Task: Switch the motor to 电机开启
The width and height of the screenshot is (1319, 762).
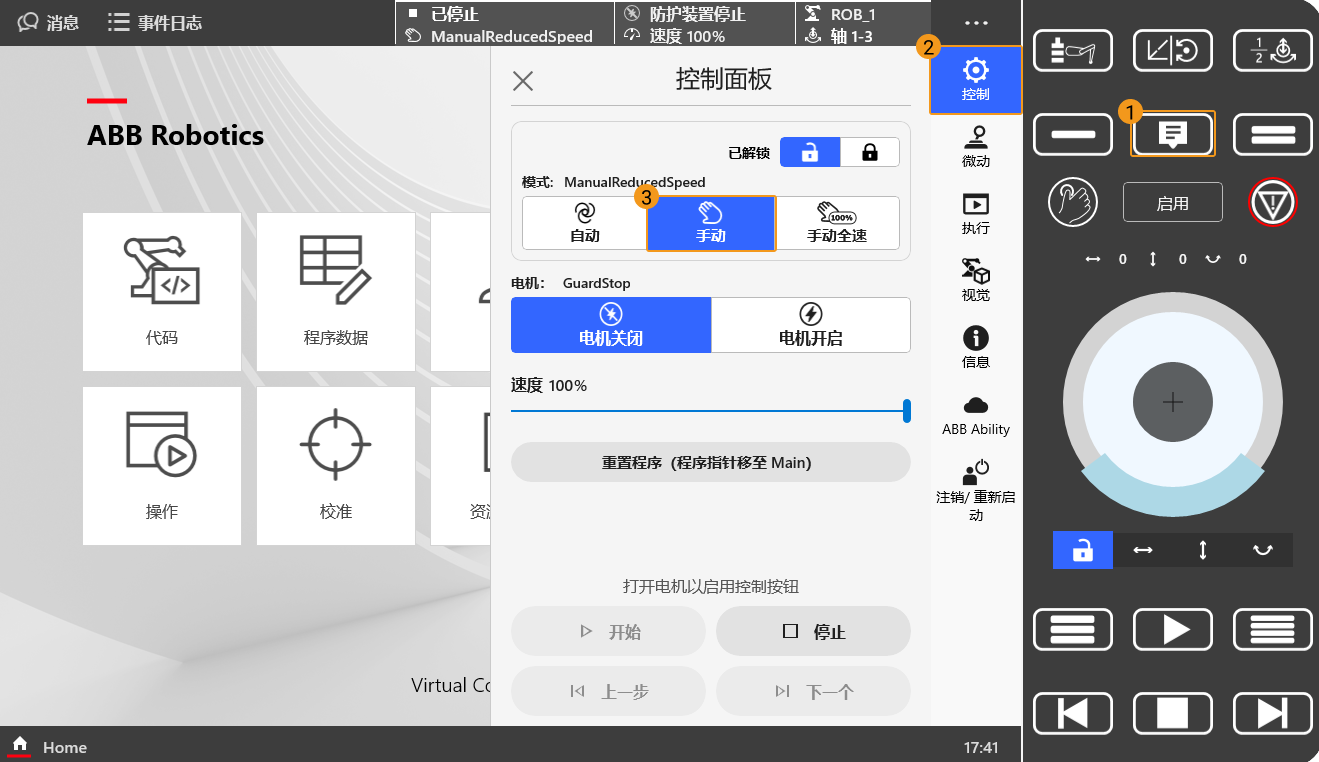Action: click(x=810, y=325)
